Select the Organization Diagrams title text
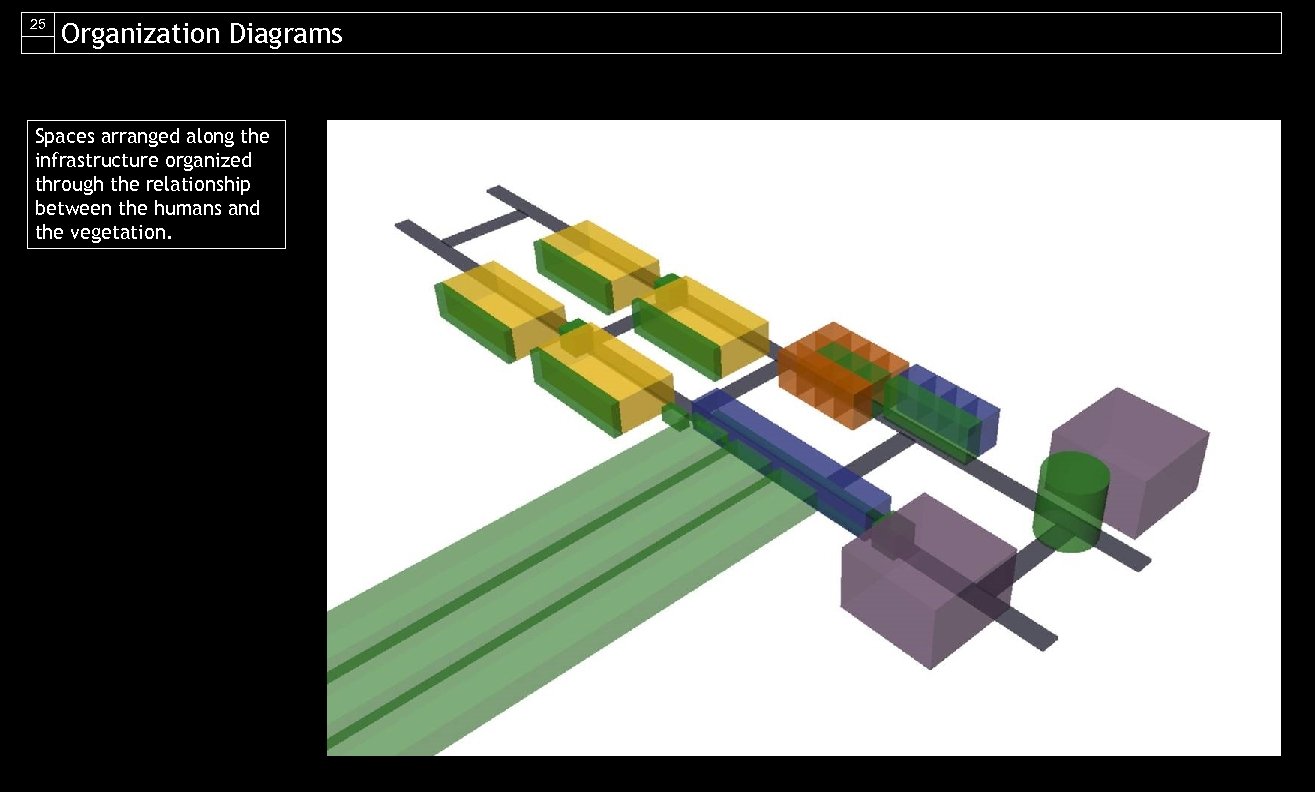The width and height of the screenshot is (1315, 792). click(200, 33)
